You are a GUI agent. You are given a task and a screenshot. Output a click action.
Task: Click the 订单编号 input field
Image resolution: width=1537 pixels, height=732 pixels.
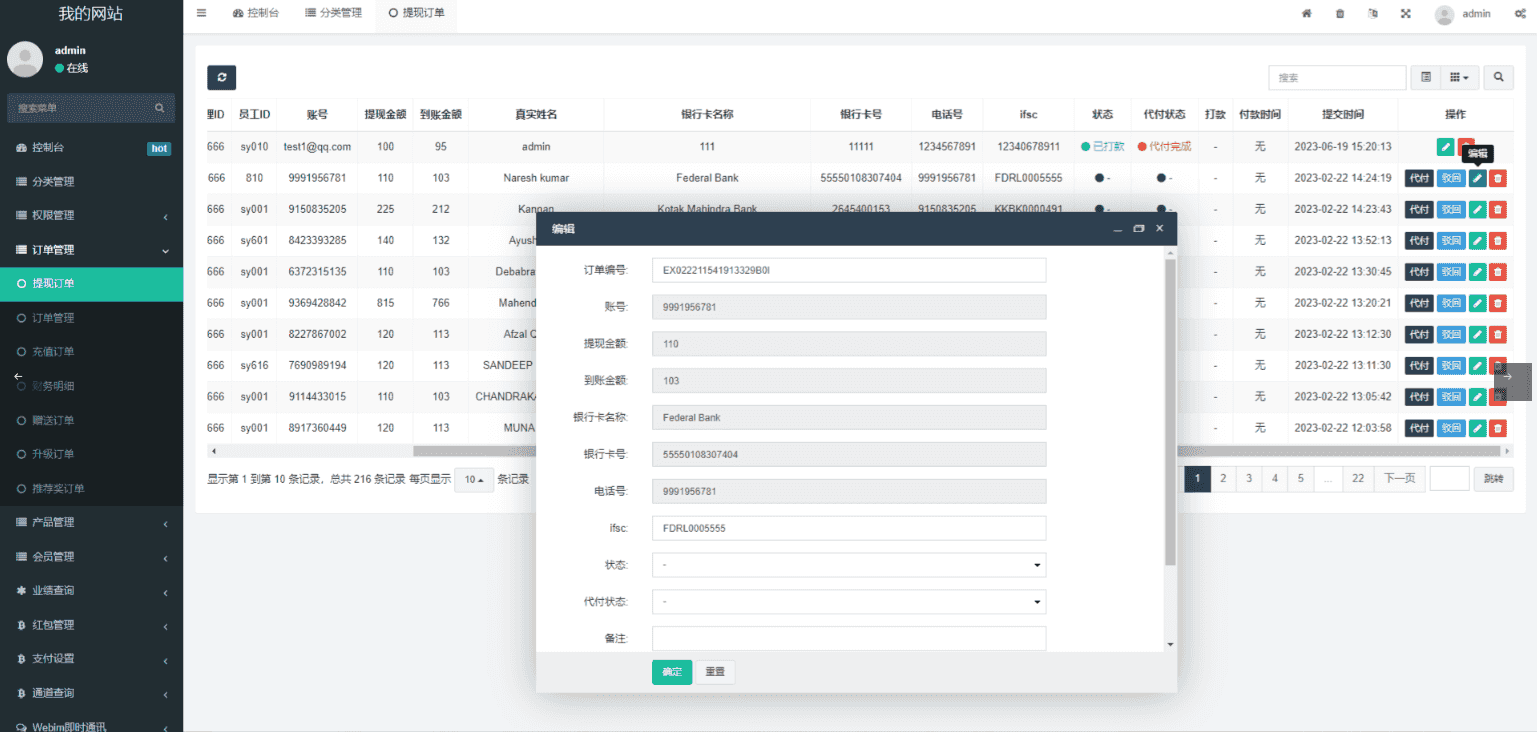(848, 270)
